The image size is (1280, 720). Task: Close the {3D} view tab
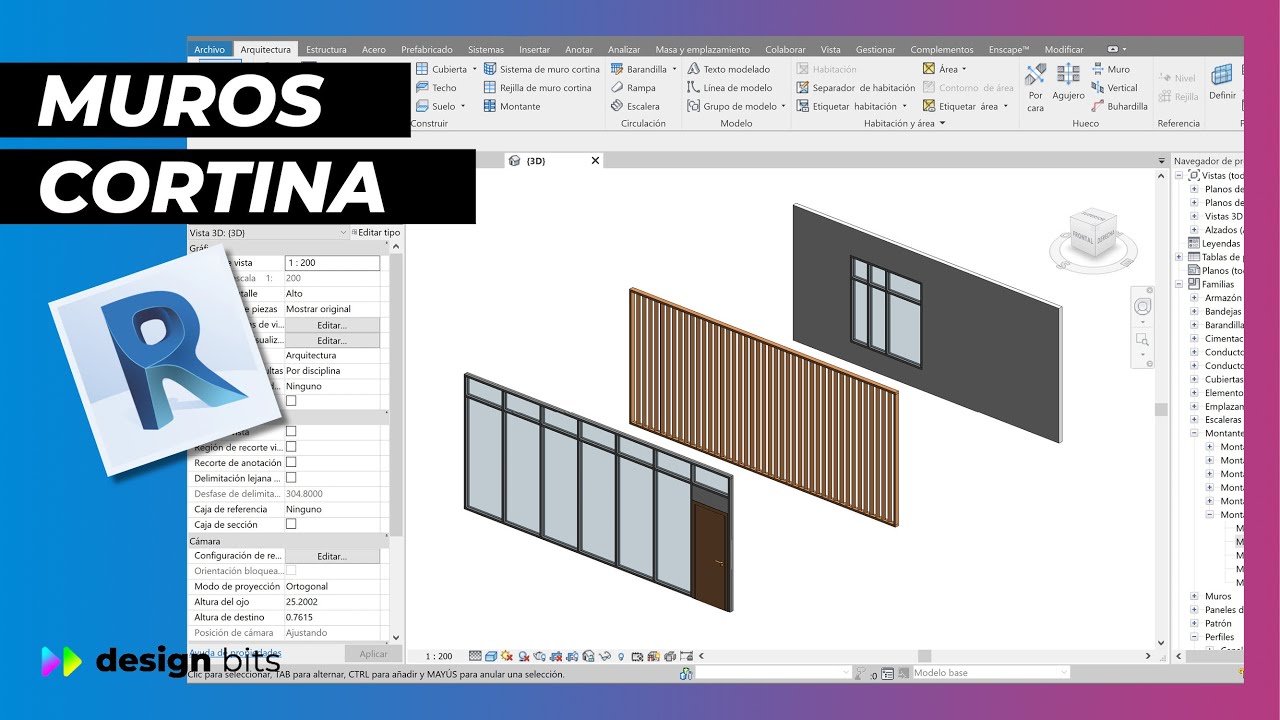(595, 160)
